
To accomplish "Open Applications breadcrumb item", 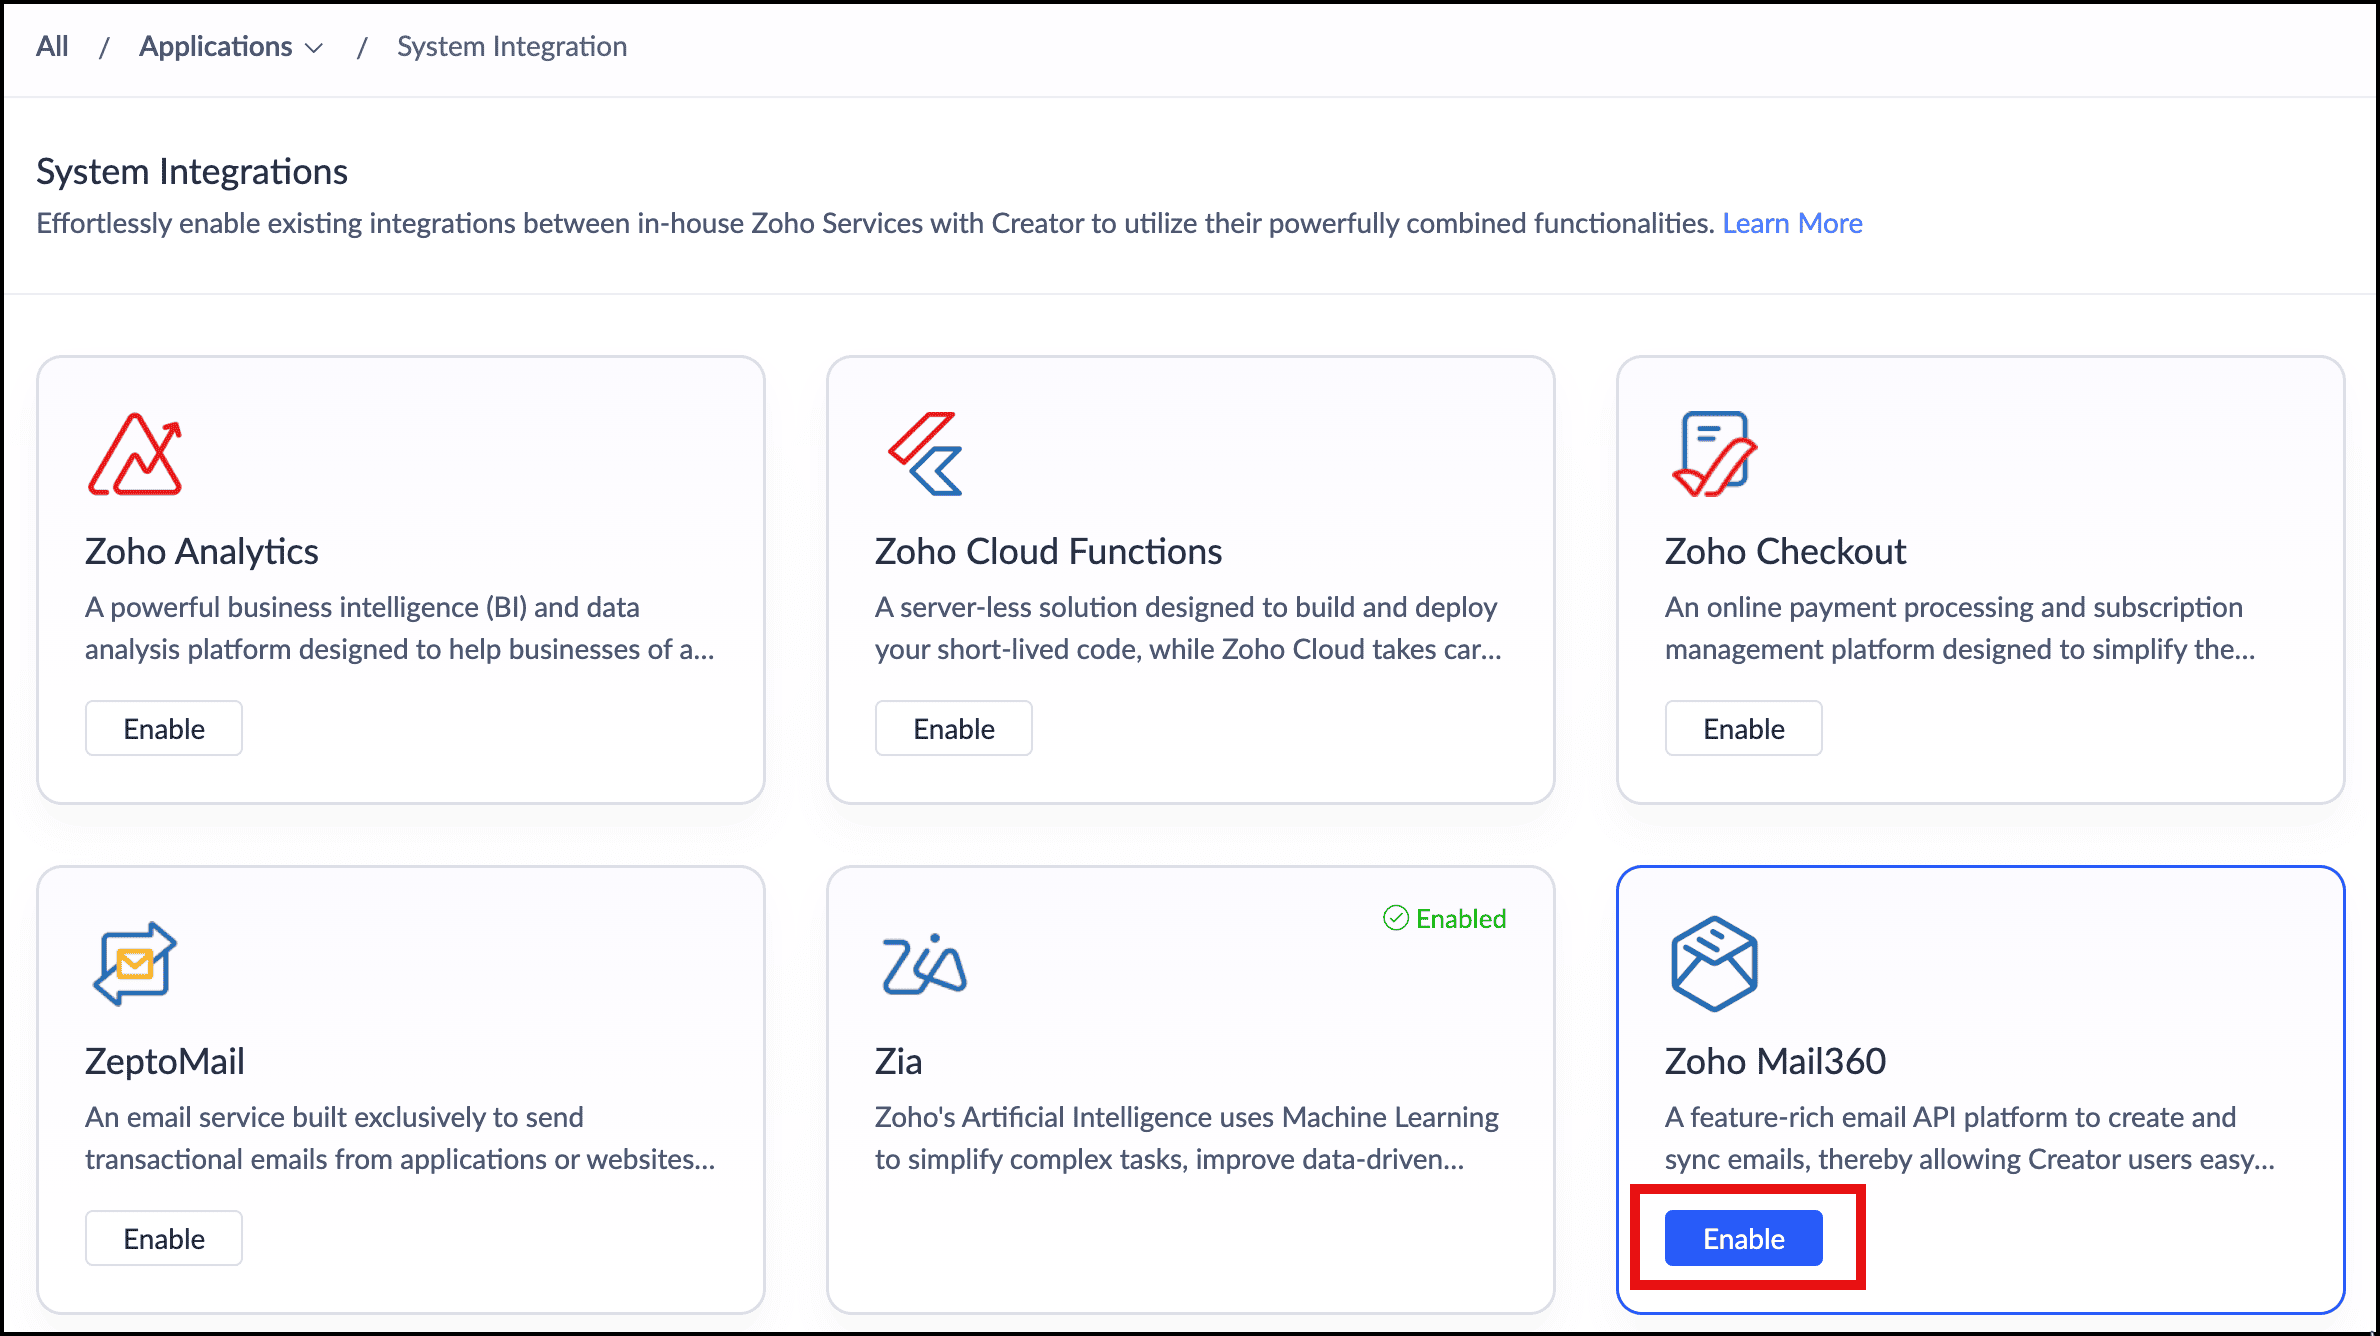I will click(x=215, y=47).
